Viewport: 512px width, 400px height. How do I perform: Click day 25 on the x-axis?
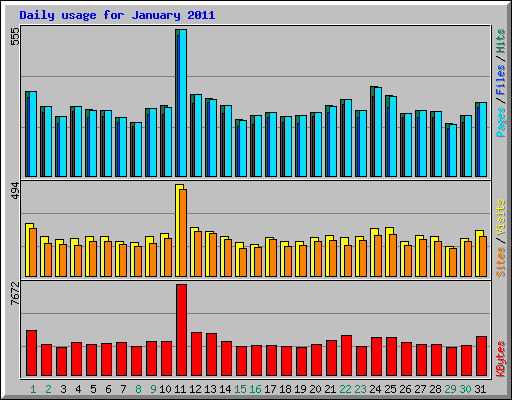pyautogui.click(x=390, y=389)
